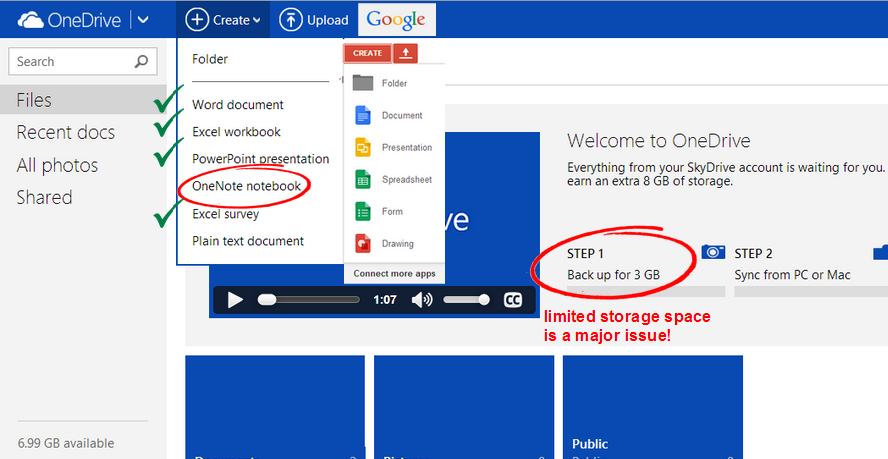Click the blue Google Document icon
The height and width of the screenshot is (459, 888).
tap(362, 115)
